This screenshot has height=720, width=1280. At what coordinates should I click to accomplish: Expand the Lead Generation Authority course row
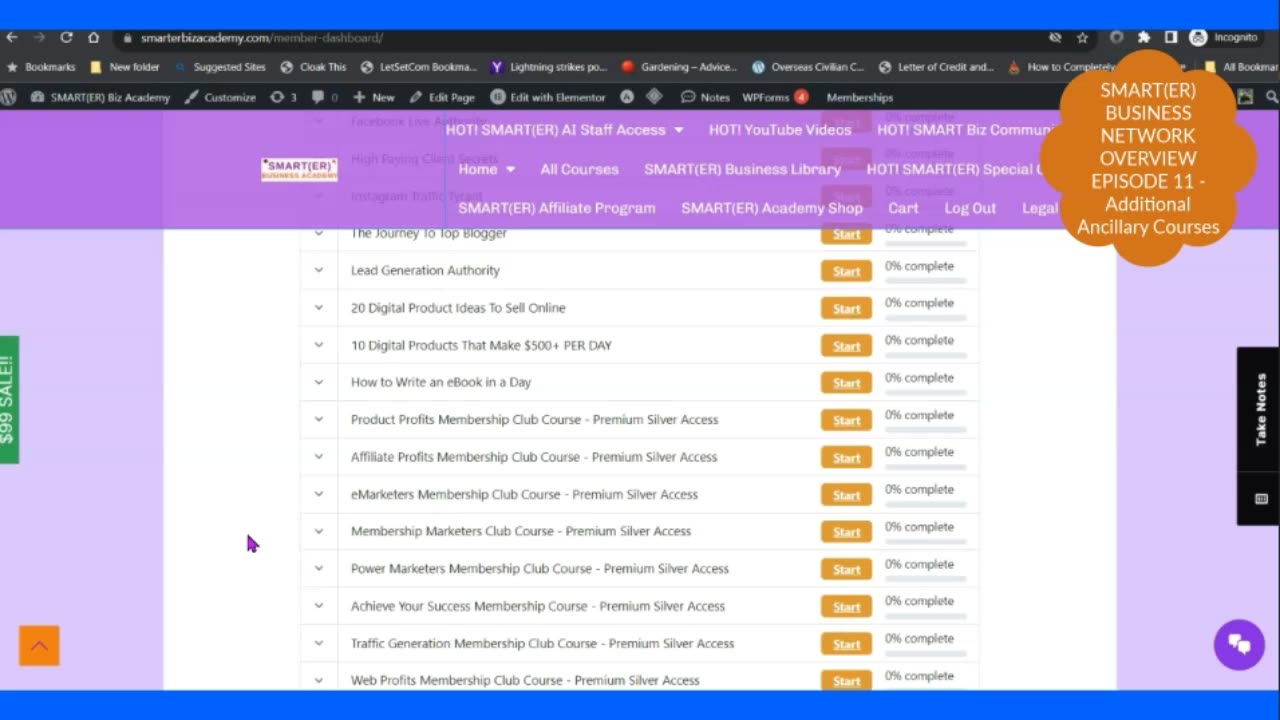(x=319, y=270)
